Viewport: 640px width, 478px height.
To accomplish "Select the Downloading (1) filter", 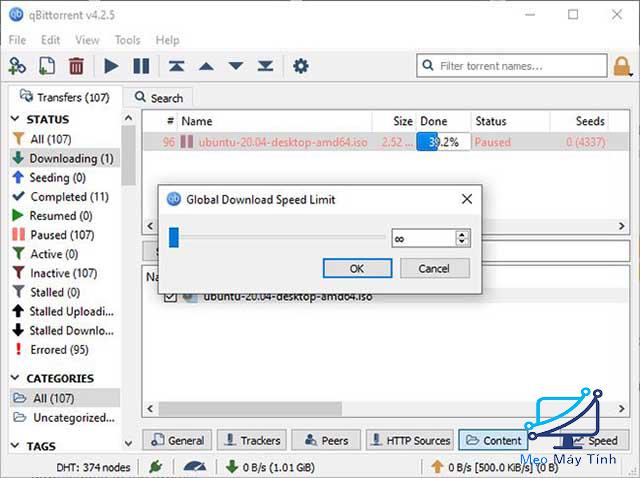I will tap(64, 158).
